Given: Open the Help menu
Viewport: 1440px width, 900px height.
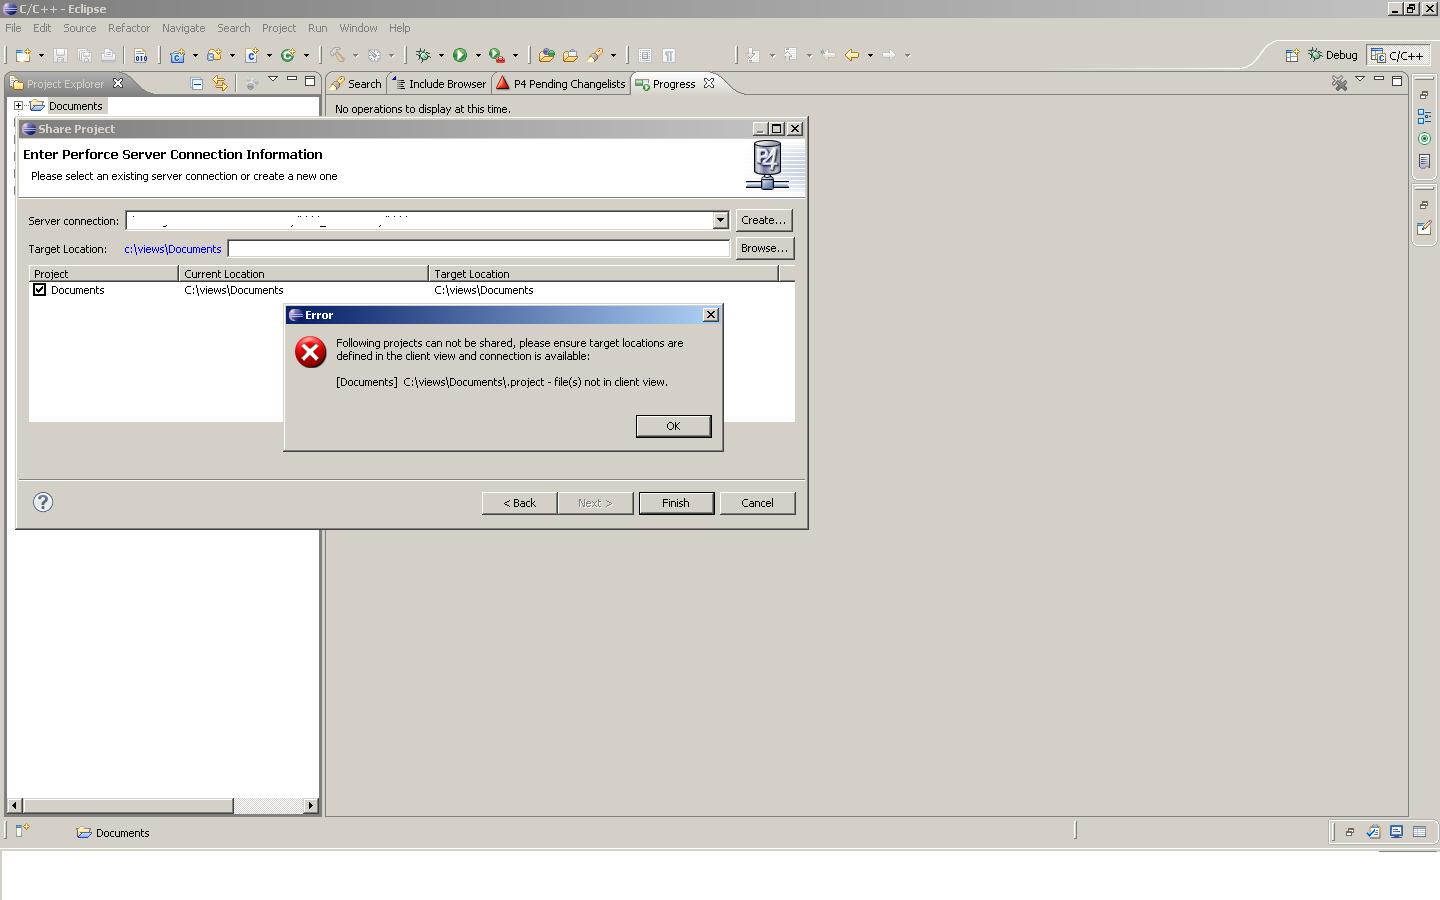Looking at the screenshot, I should [x=400, y=28].
